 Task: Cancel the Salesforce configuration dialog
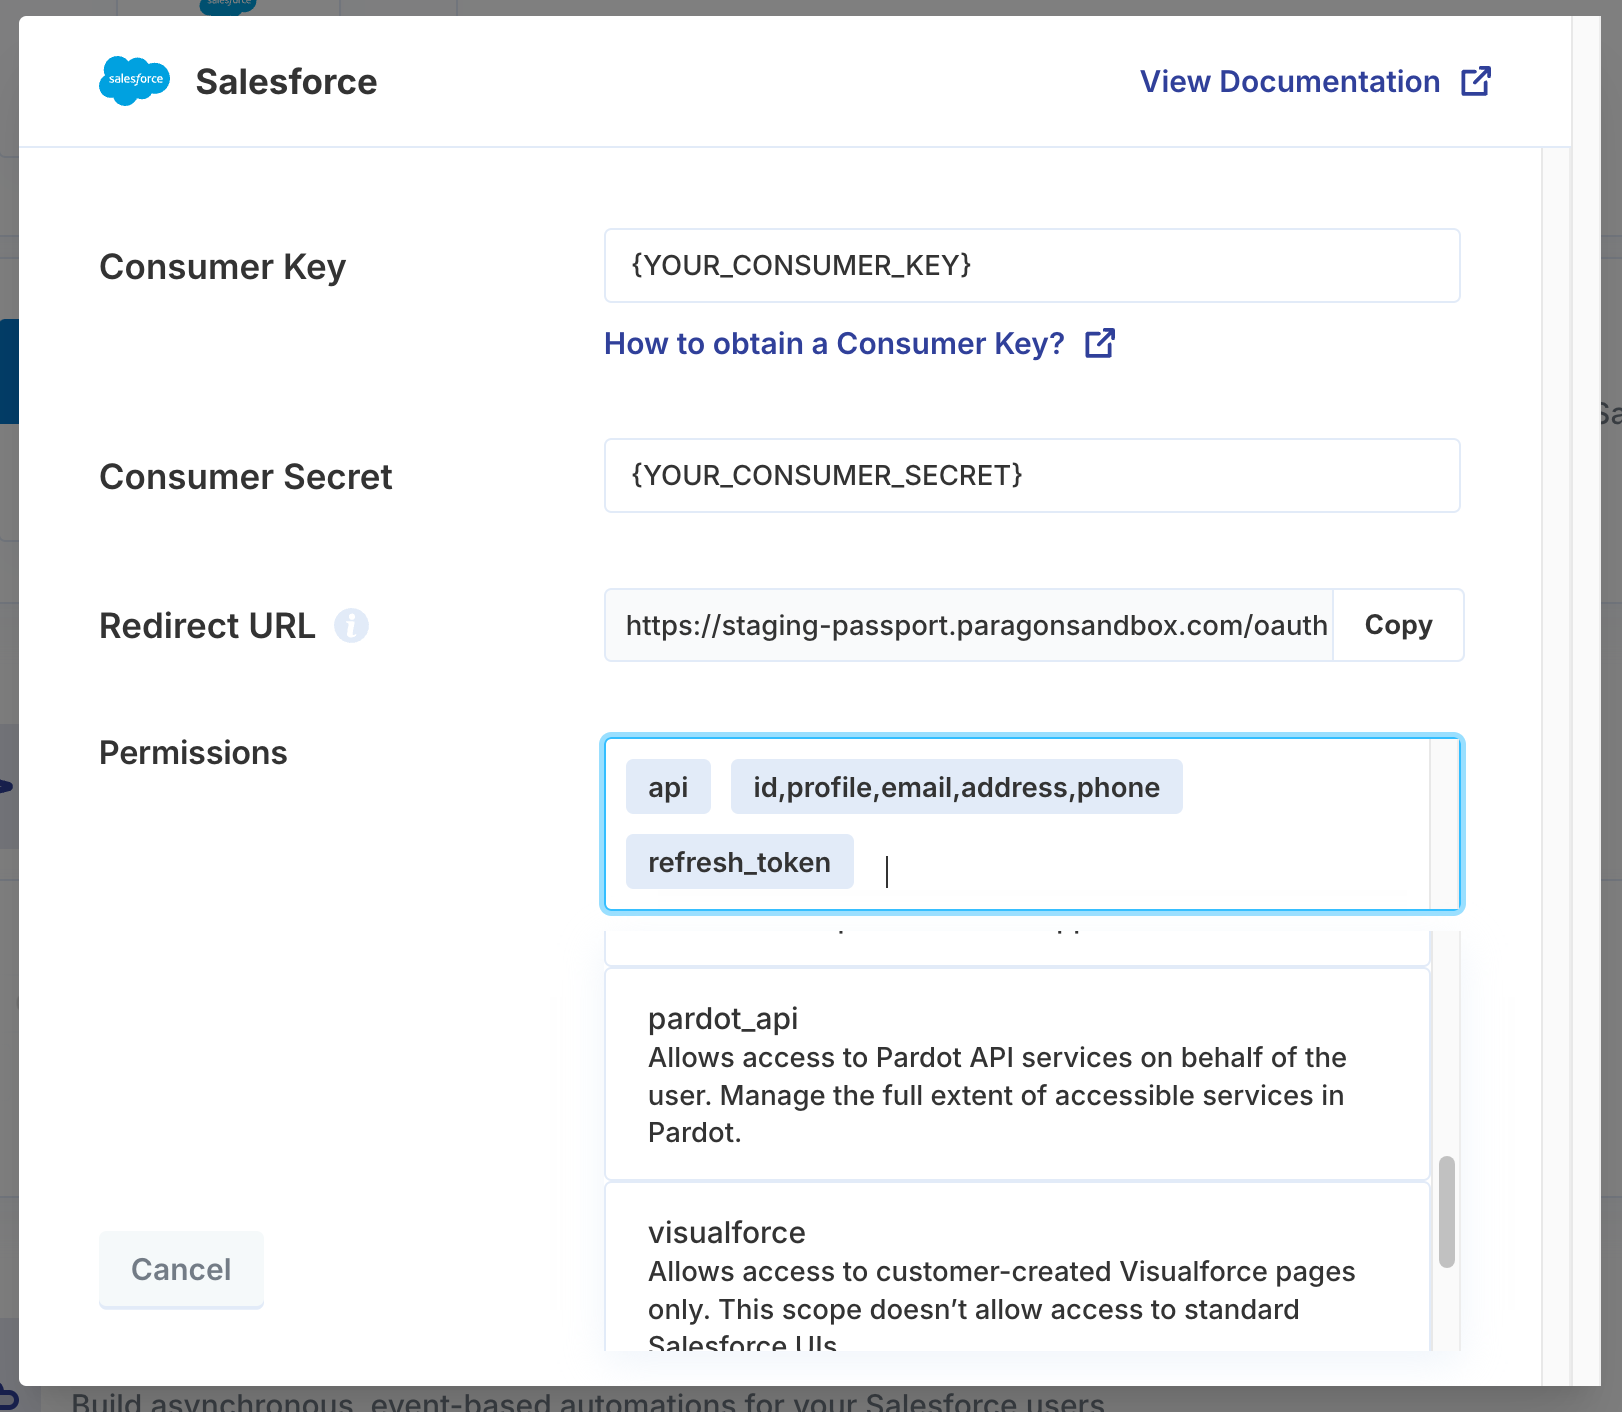181,1269
